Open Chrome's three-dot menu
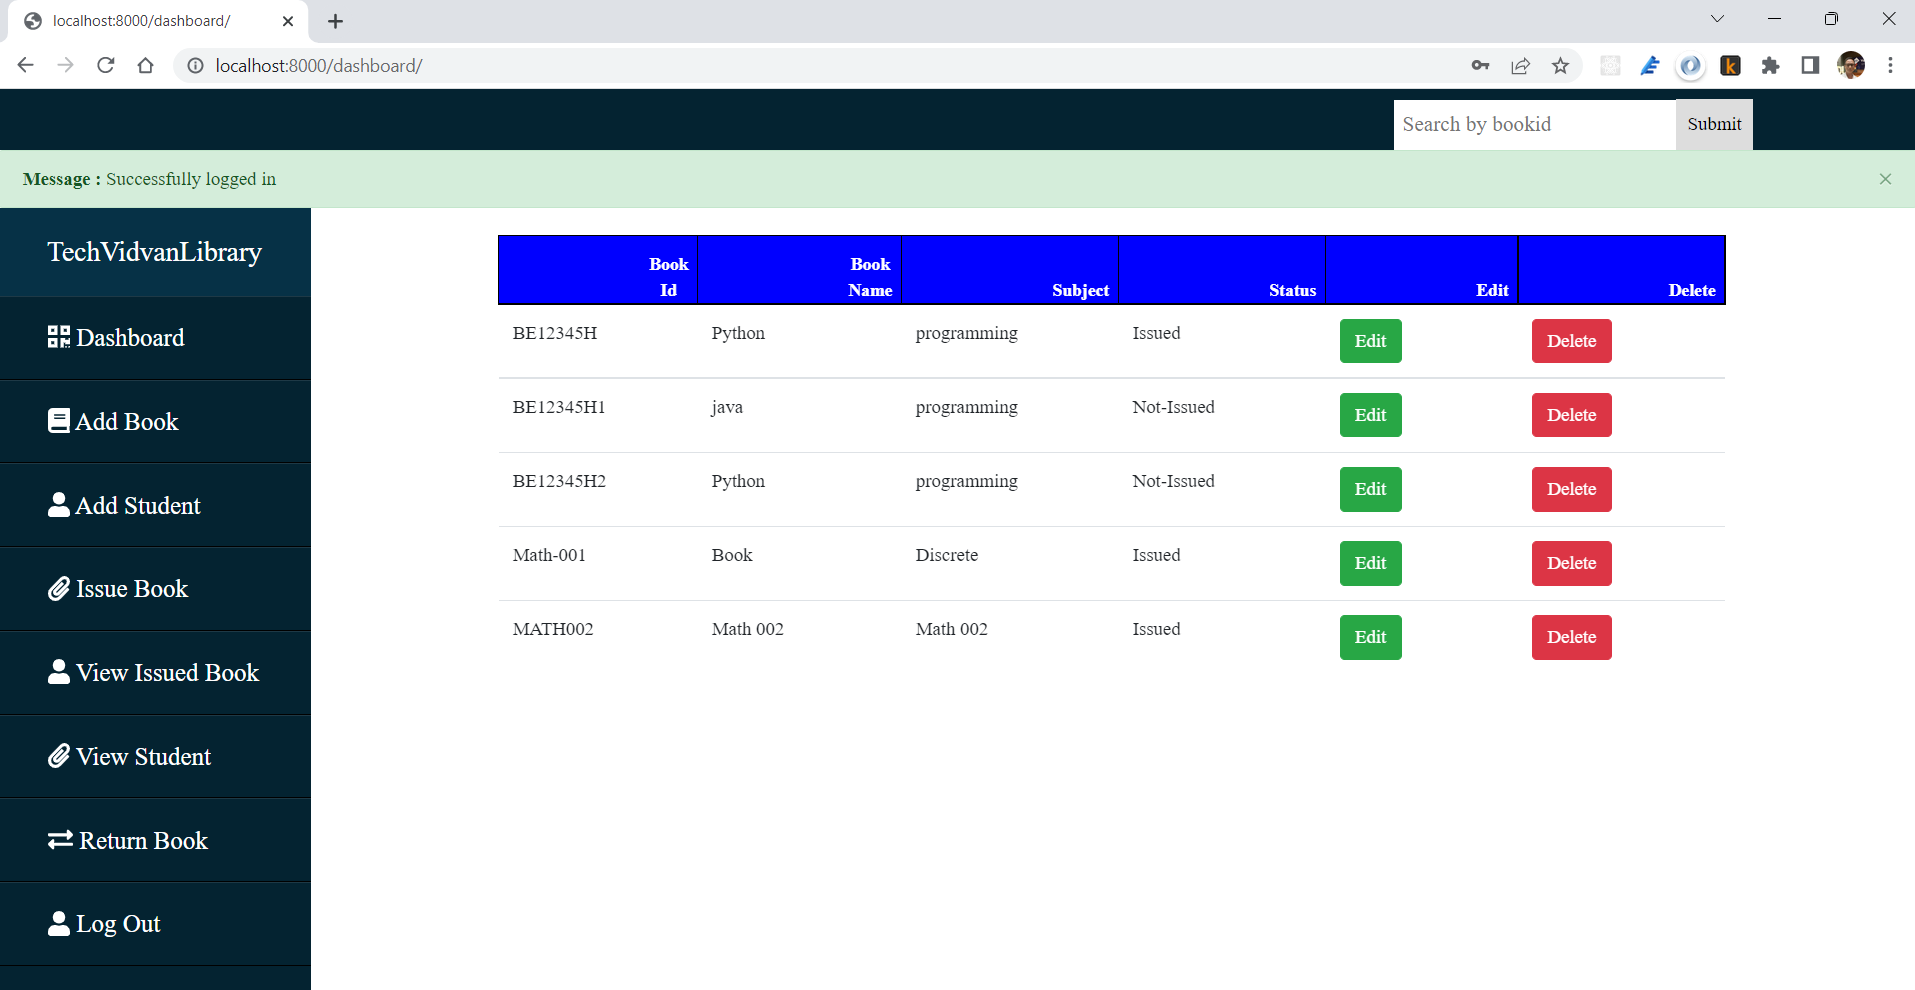Image resolution: width=1915 pixels, height=990 pixels. [x=1890, y=65]
